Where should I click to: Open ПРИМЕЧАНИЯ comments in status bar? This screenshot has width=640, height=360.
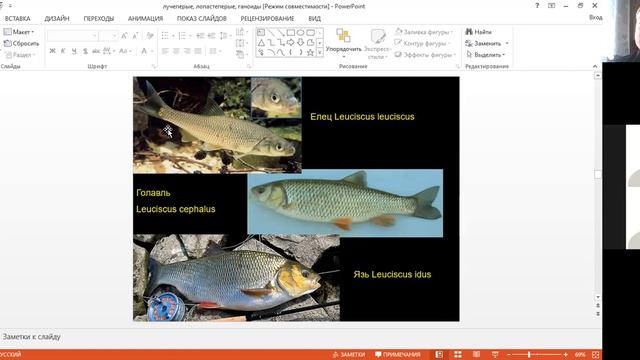pyautogui.click(x=398, y=355)
